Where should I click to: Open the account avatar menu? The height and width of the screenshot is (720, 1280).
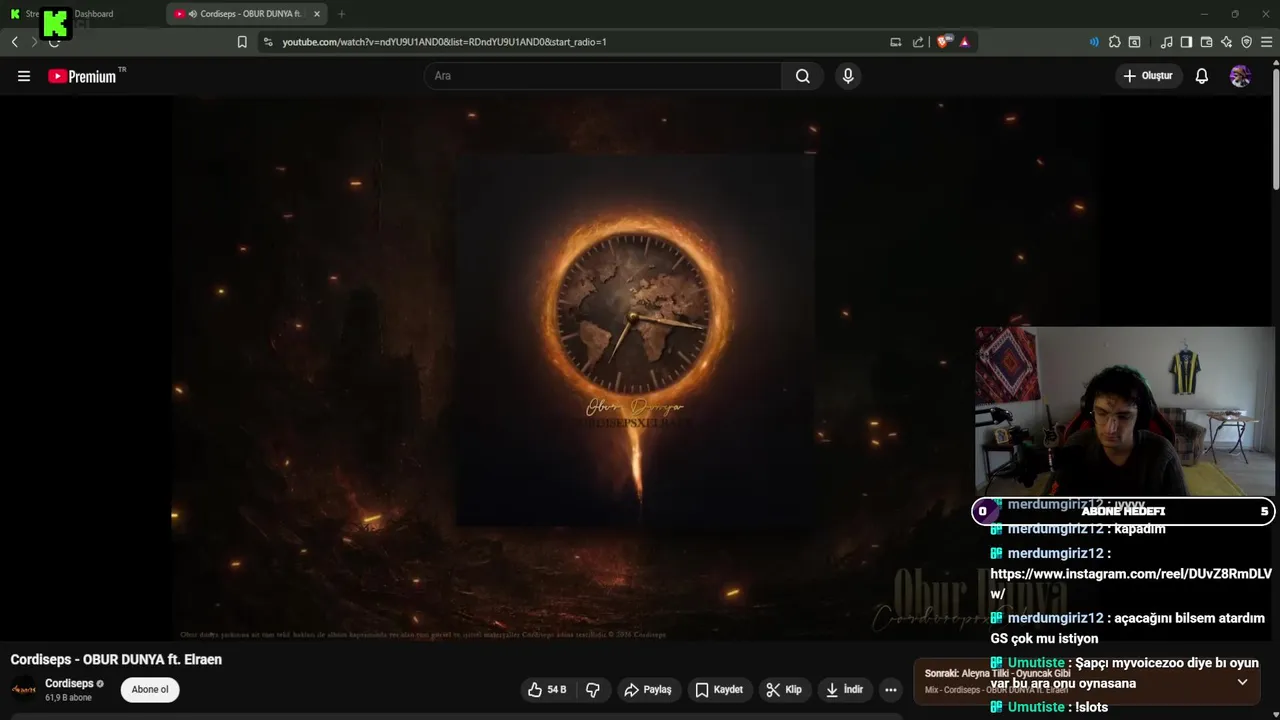tap(1240, 76)
